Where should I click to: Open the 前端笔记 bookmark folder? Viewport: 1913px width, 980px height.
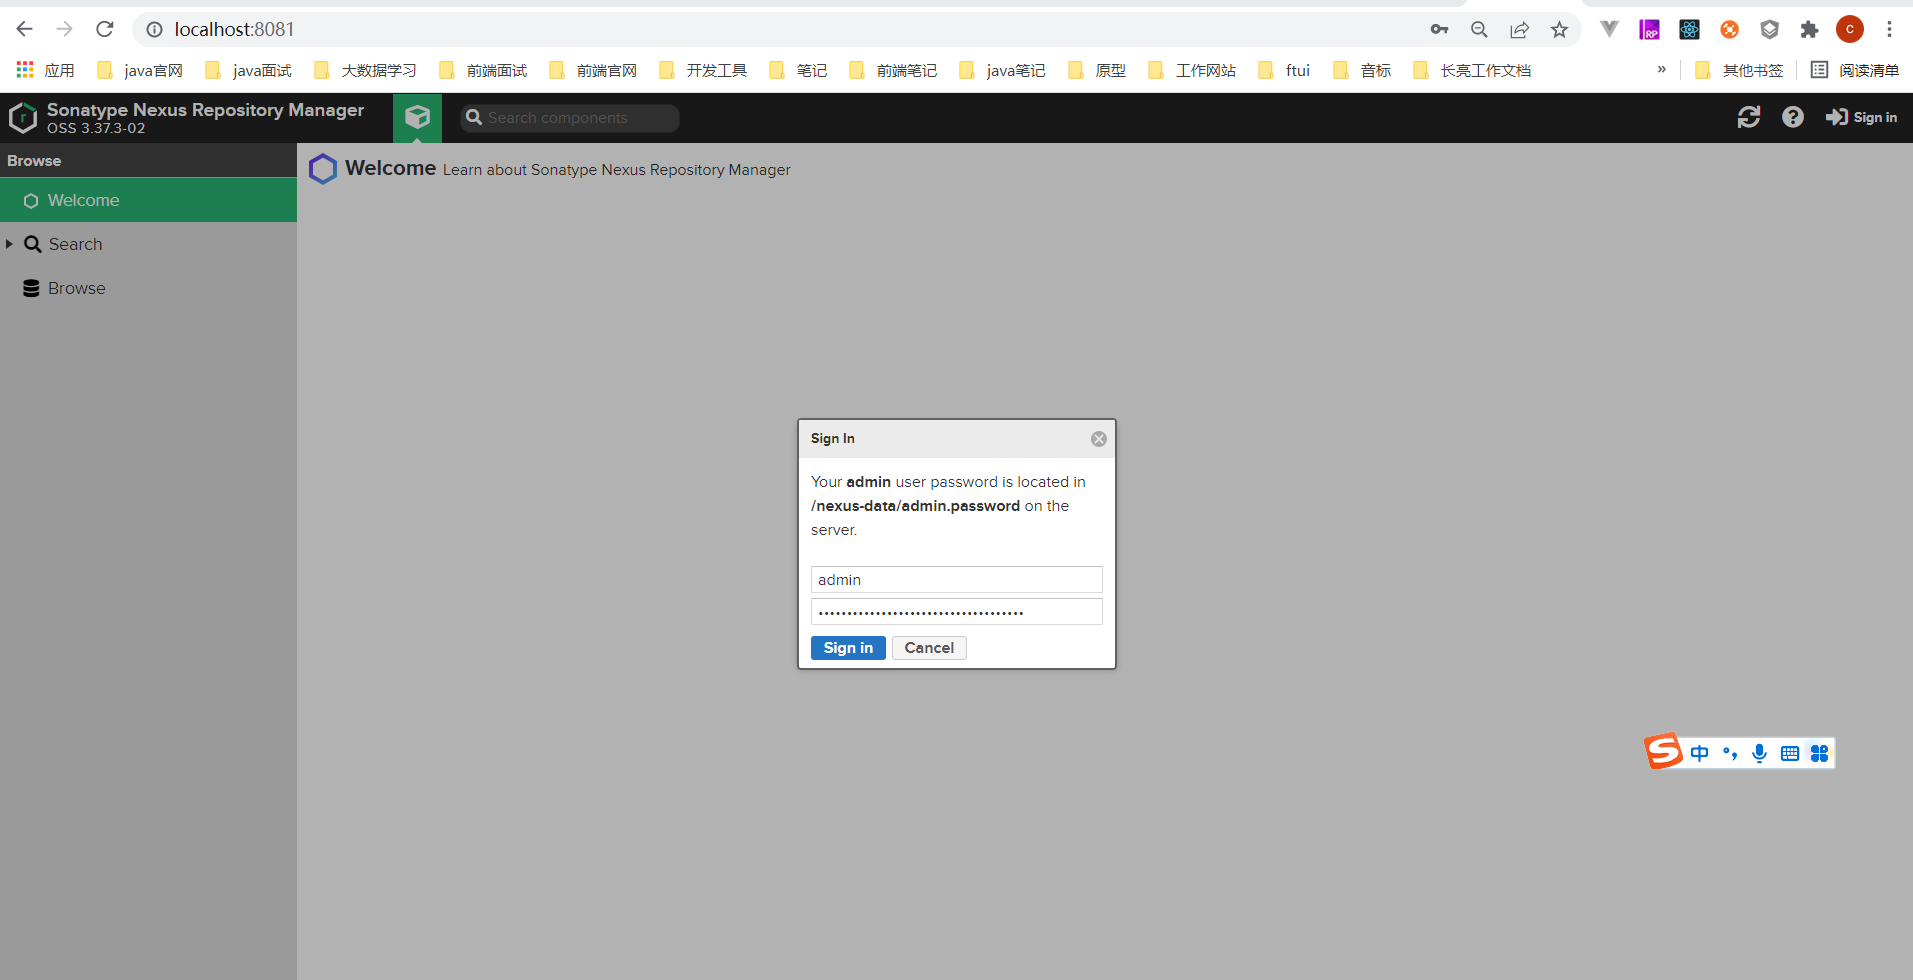click(893, 70)
